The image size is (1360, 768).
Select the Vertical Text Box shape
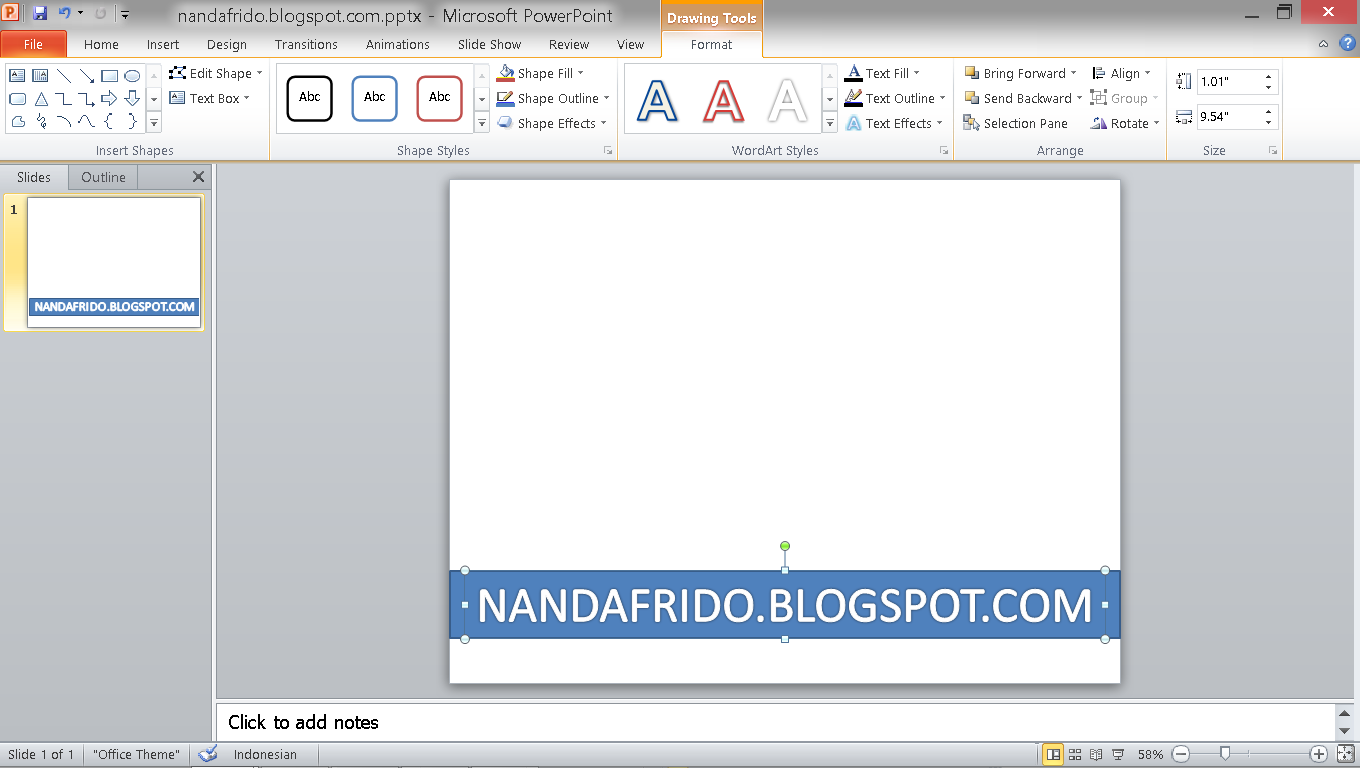tap(40, 75)
